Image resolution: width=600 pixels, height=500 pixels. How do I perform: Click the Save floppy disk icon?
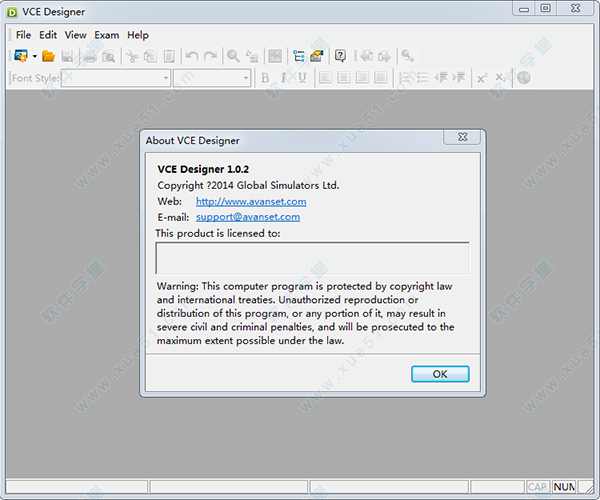67,56
